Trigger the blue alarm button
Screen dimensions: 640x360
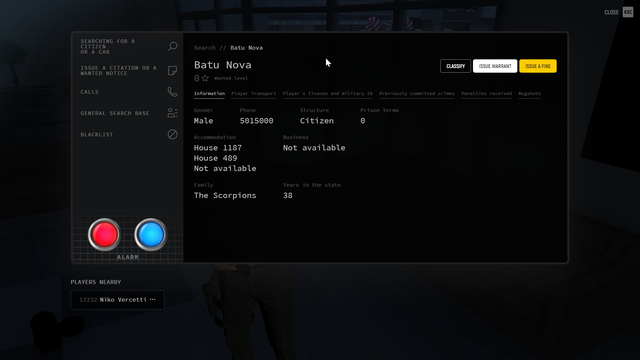point(151,235)
